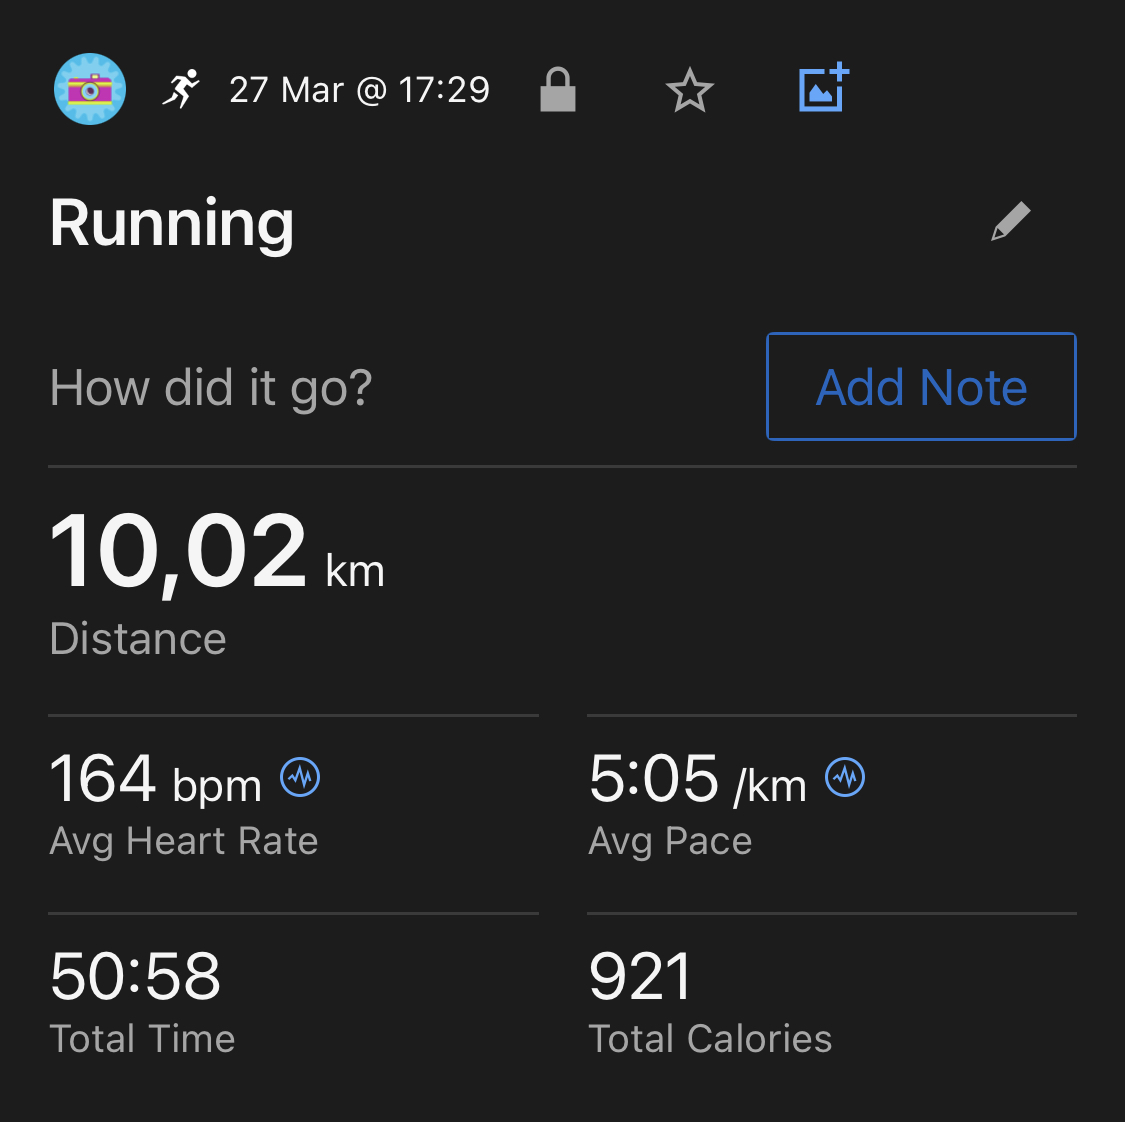Toggle the privacy lock icon

pyautogui.click(x=557, y=90)
